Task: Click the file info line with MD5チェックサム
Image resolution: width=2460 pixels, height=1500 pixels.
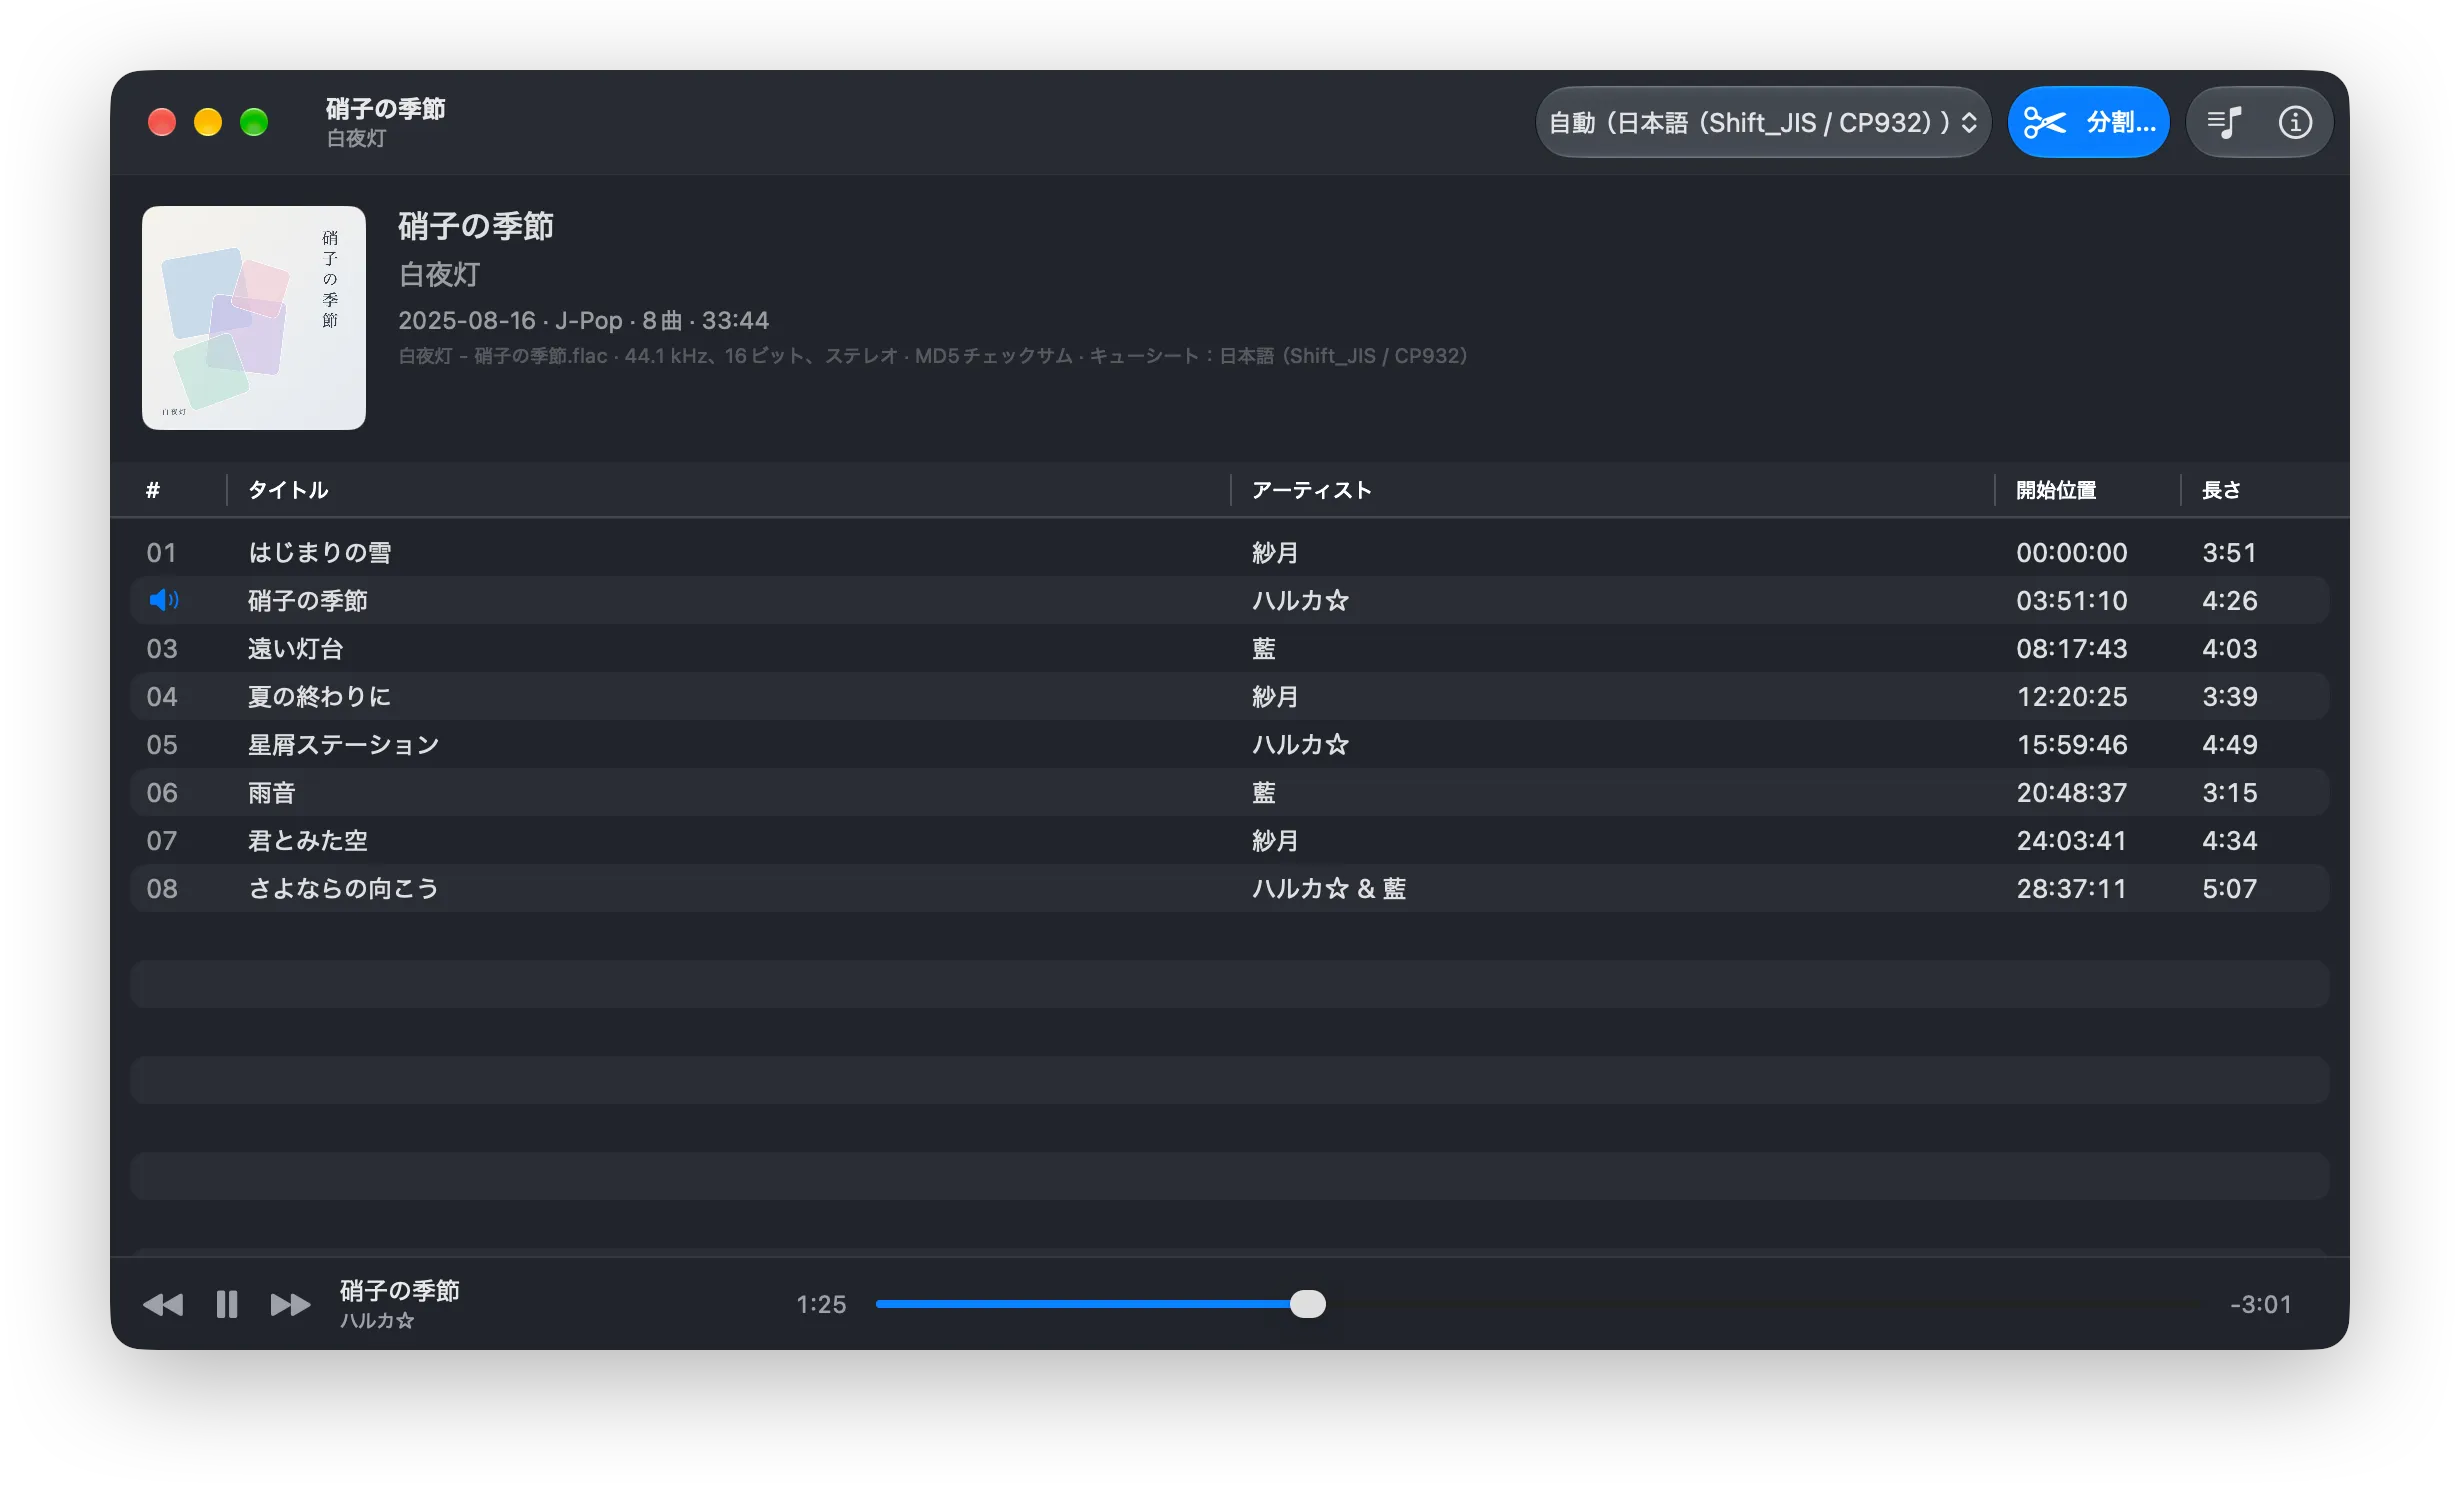Action: pyautogui.click(x=932, y=356)
